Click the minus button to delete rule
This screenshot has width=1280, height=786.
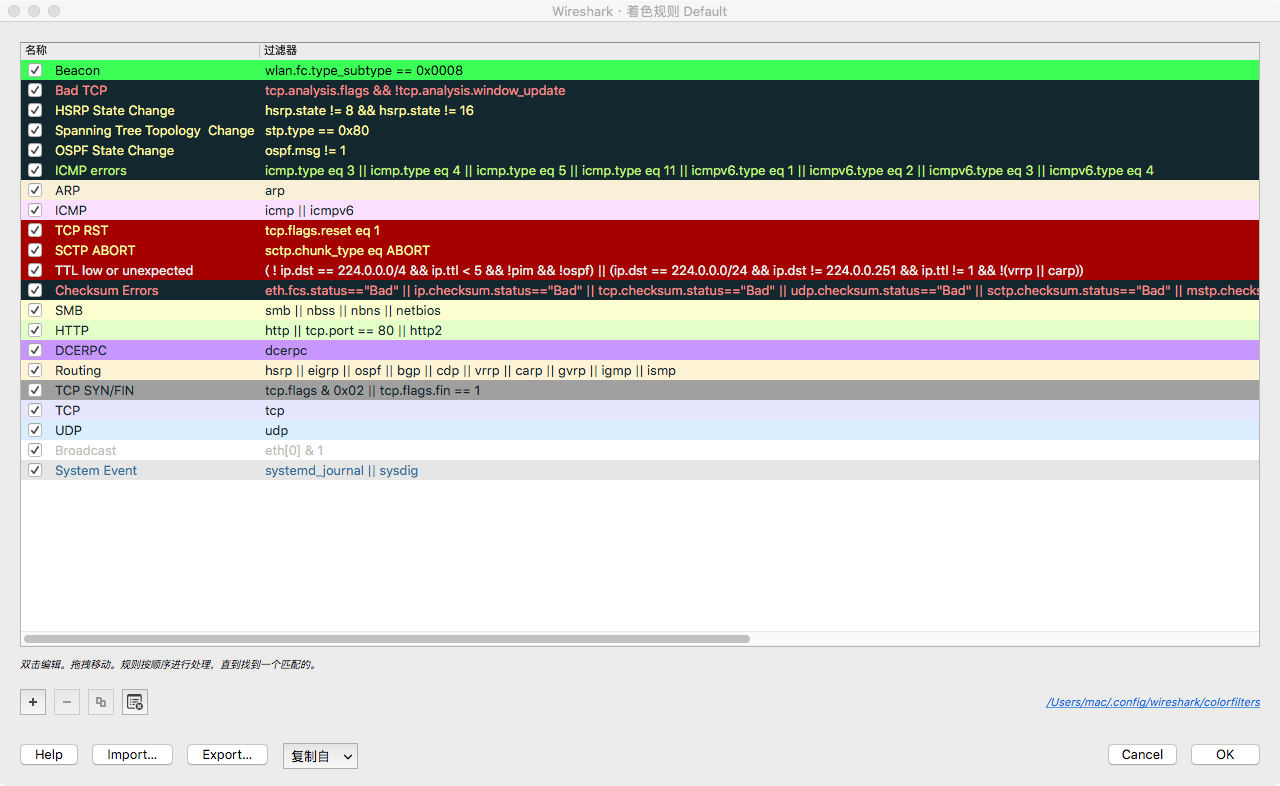pos(67,703)
